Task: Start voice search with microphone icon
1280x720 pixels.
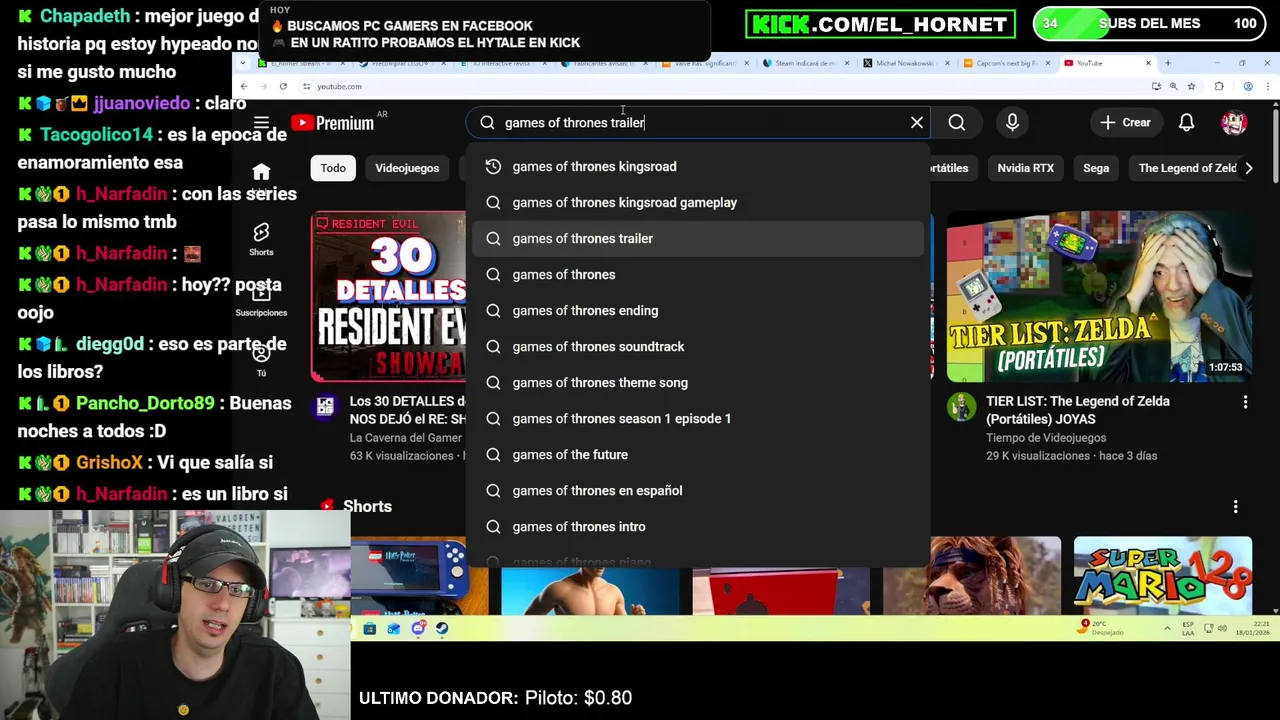Action: (1012, 122)
